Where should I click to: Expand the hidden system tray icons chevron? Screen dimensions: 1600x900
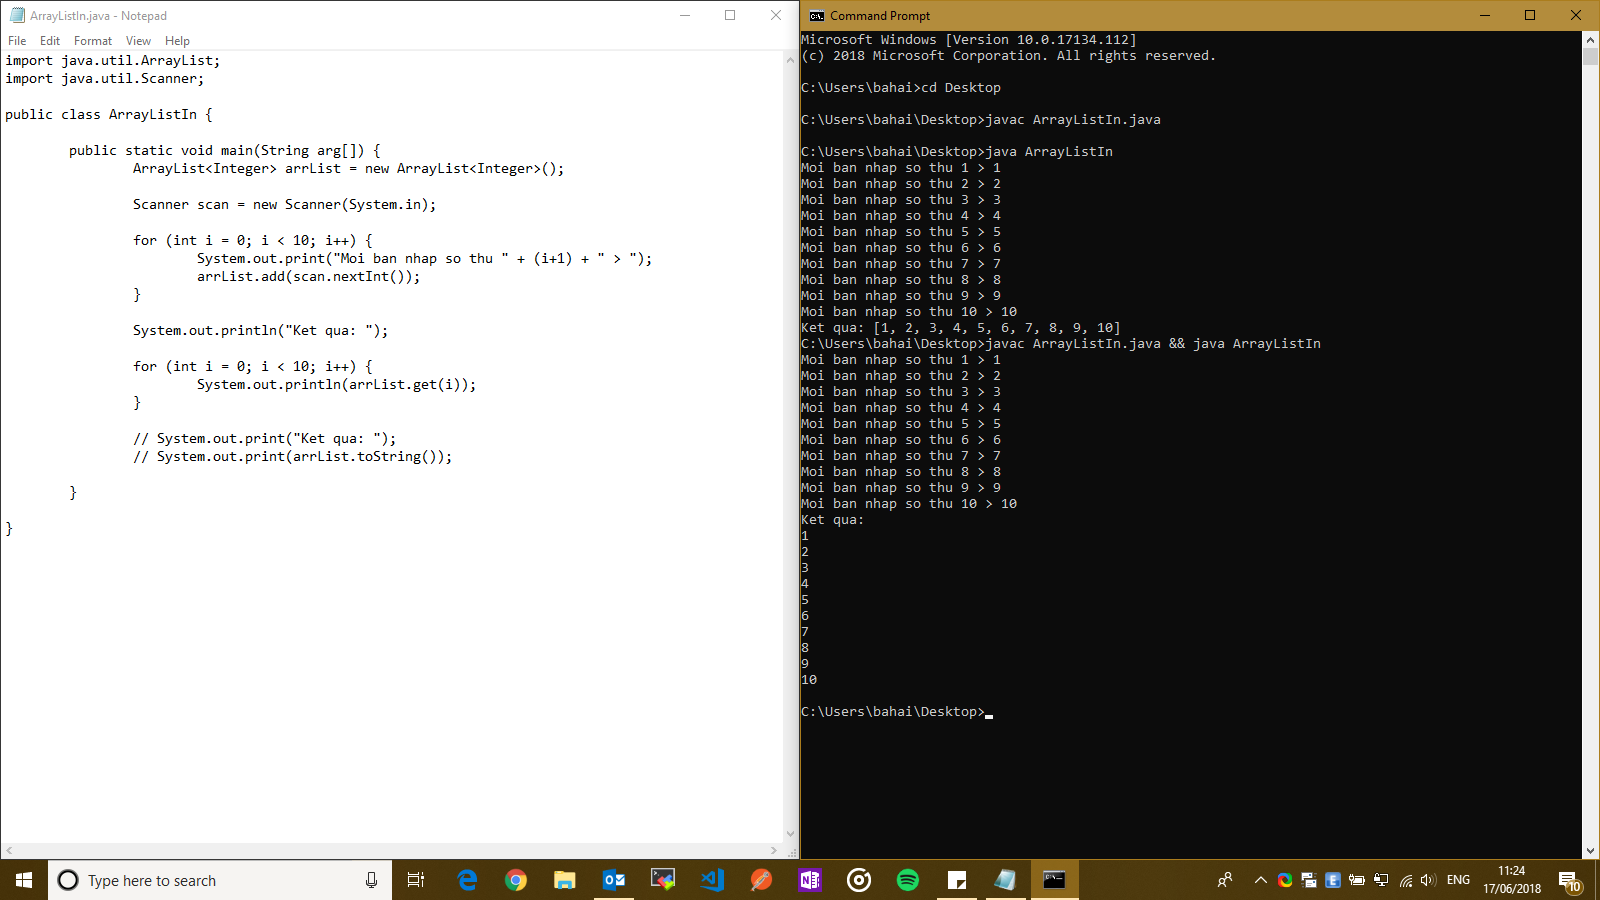1260,880
